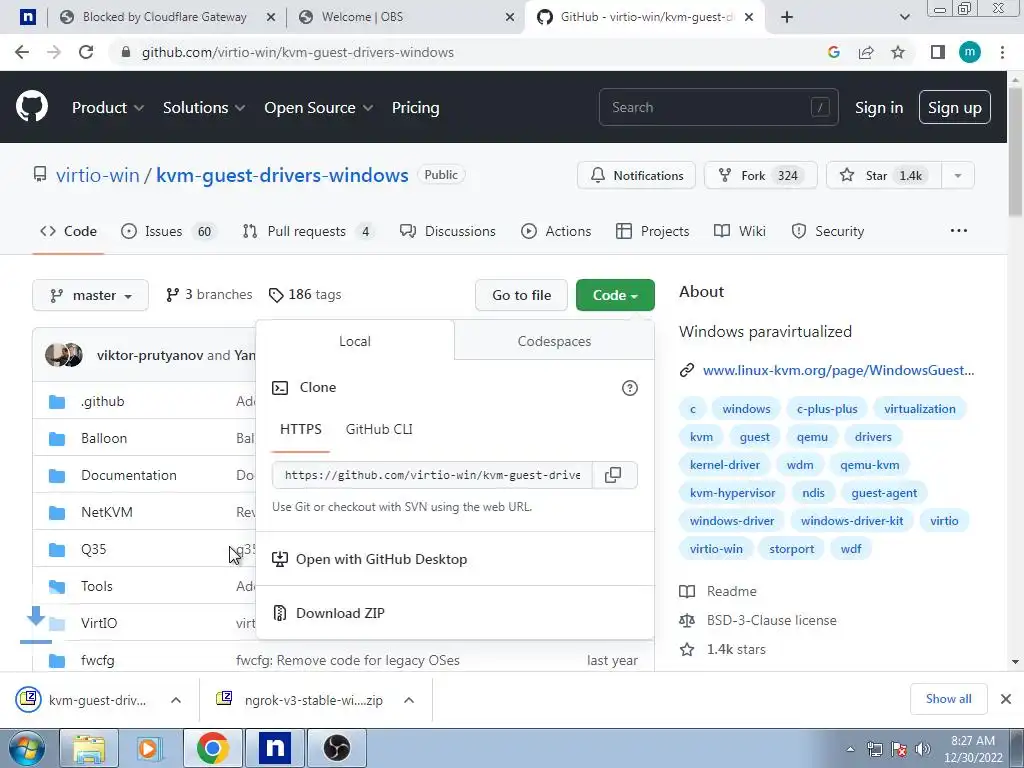Click the Balloon folder icon
Viewport: 1024px width, 768px height.
pyautogui.click(x=57, y=438)
